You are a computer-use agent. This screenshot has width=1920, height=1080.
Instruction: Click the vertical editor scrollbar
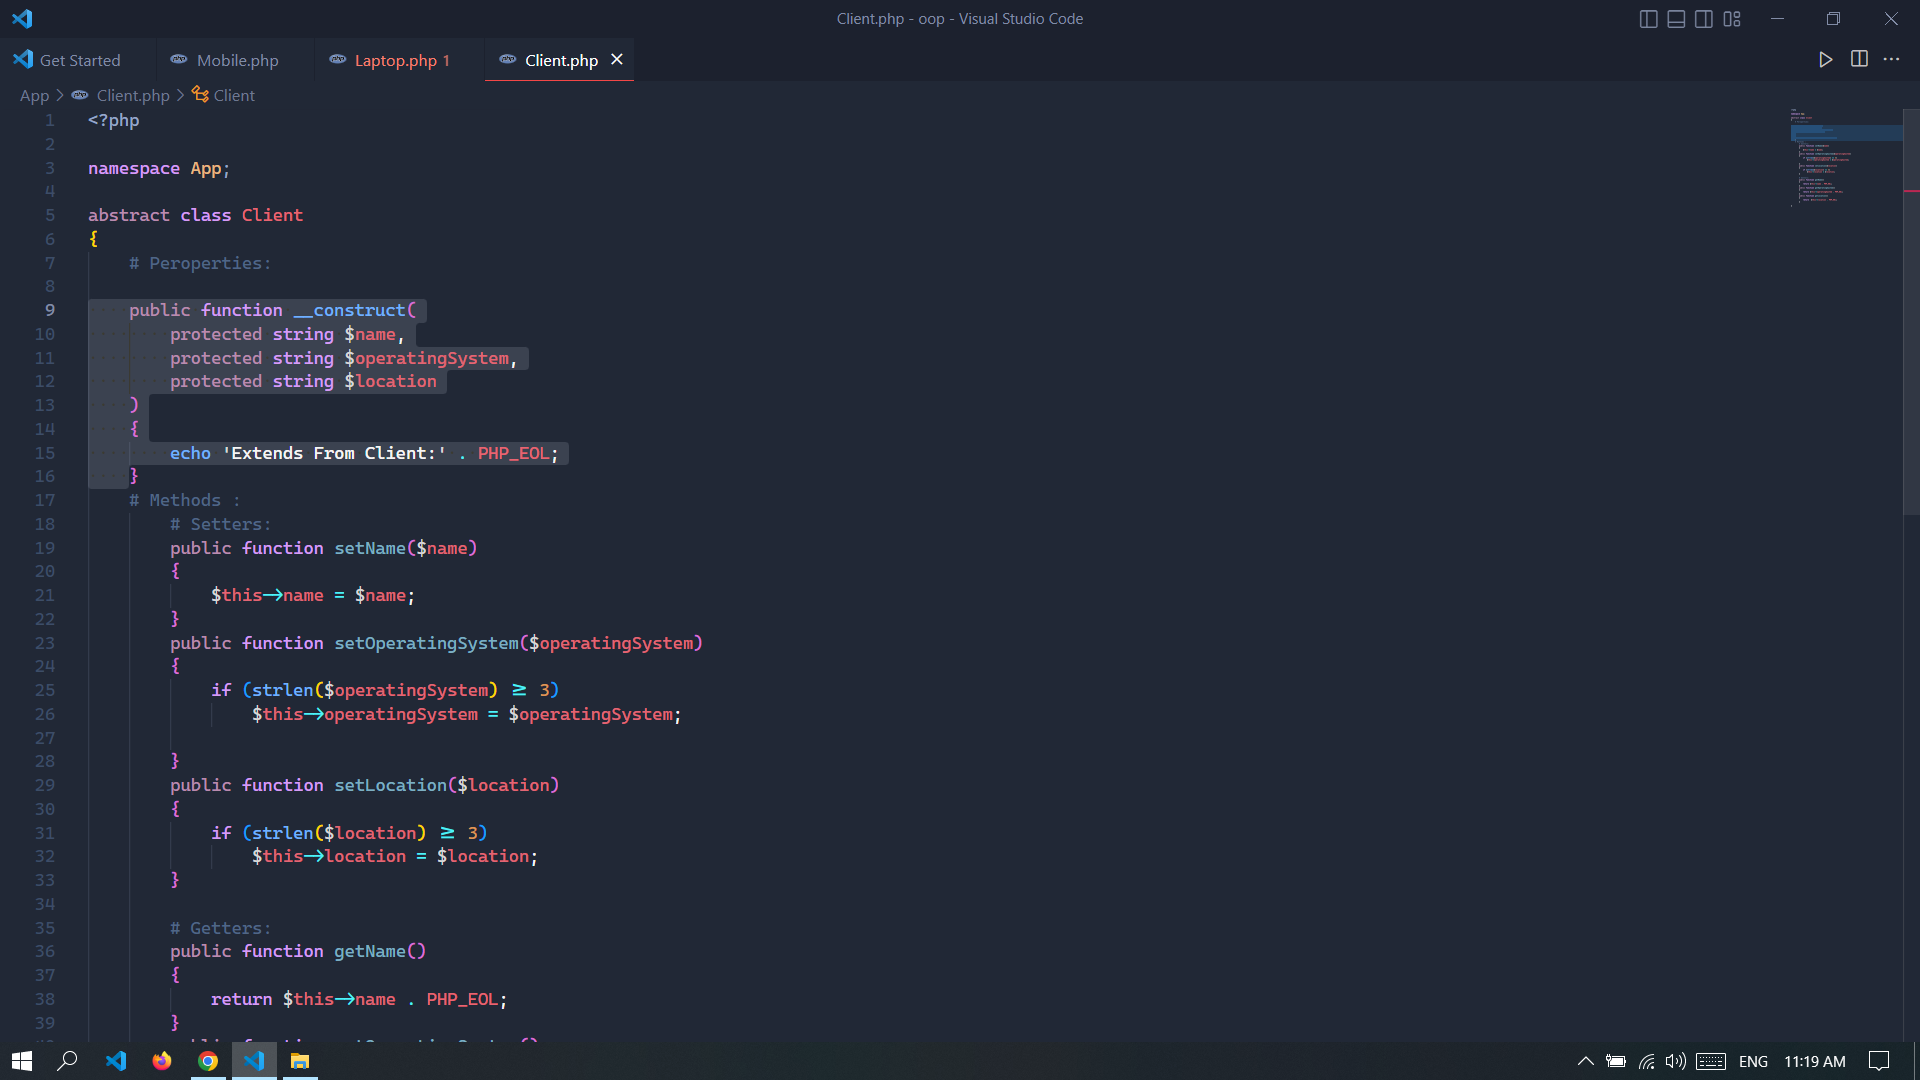click(x=1911, y=312)
